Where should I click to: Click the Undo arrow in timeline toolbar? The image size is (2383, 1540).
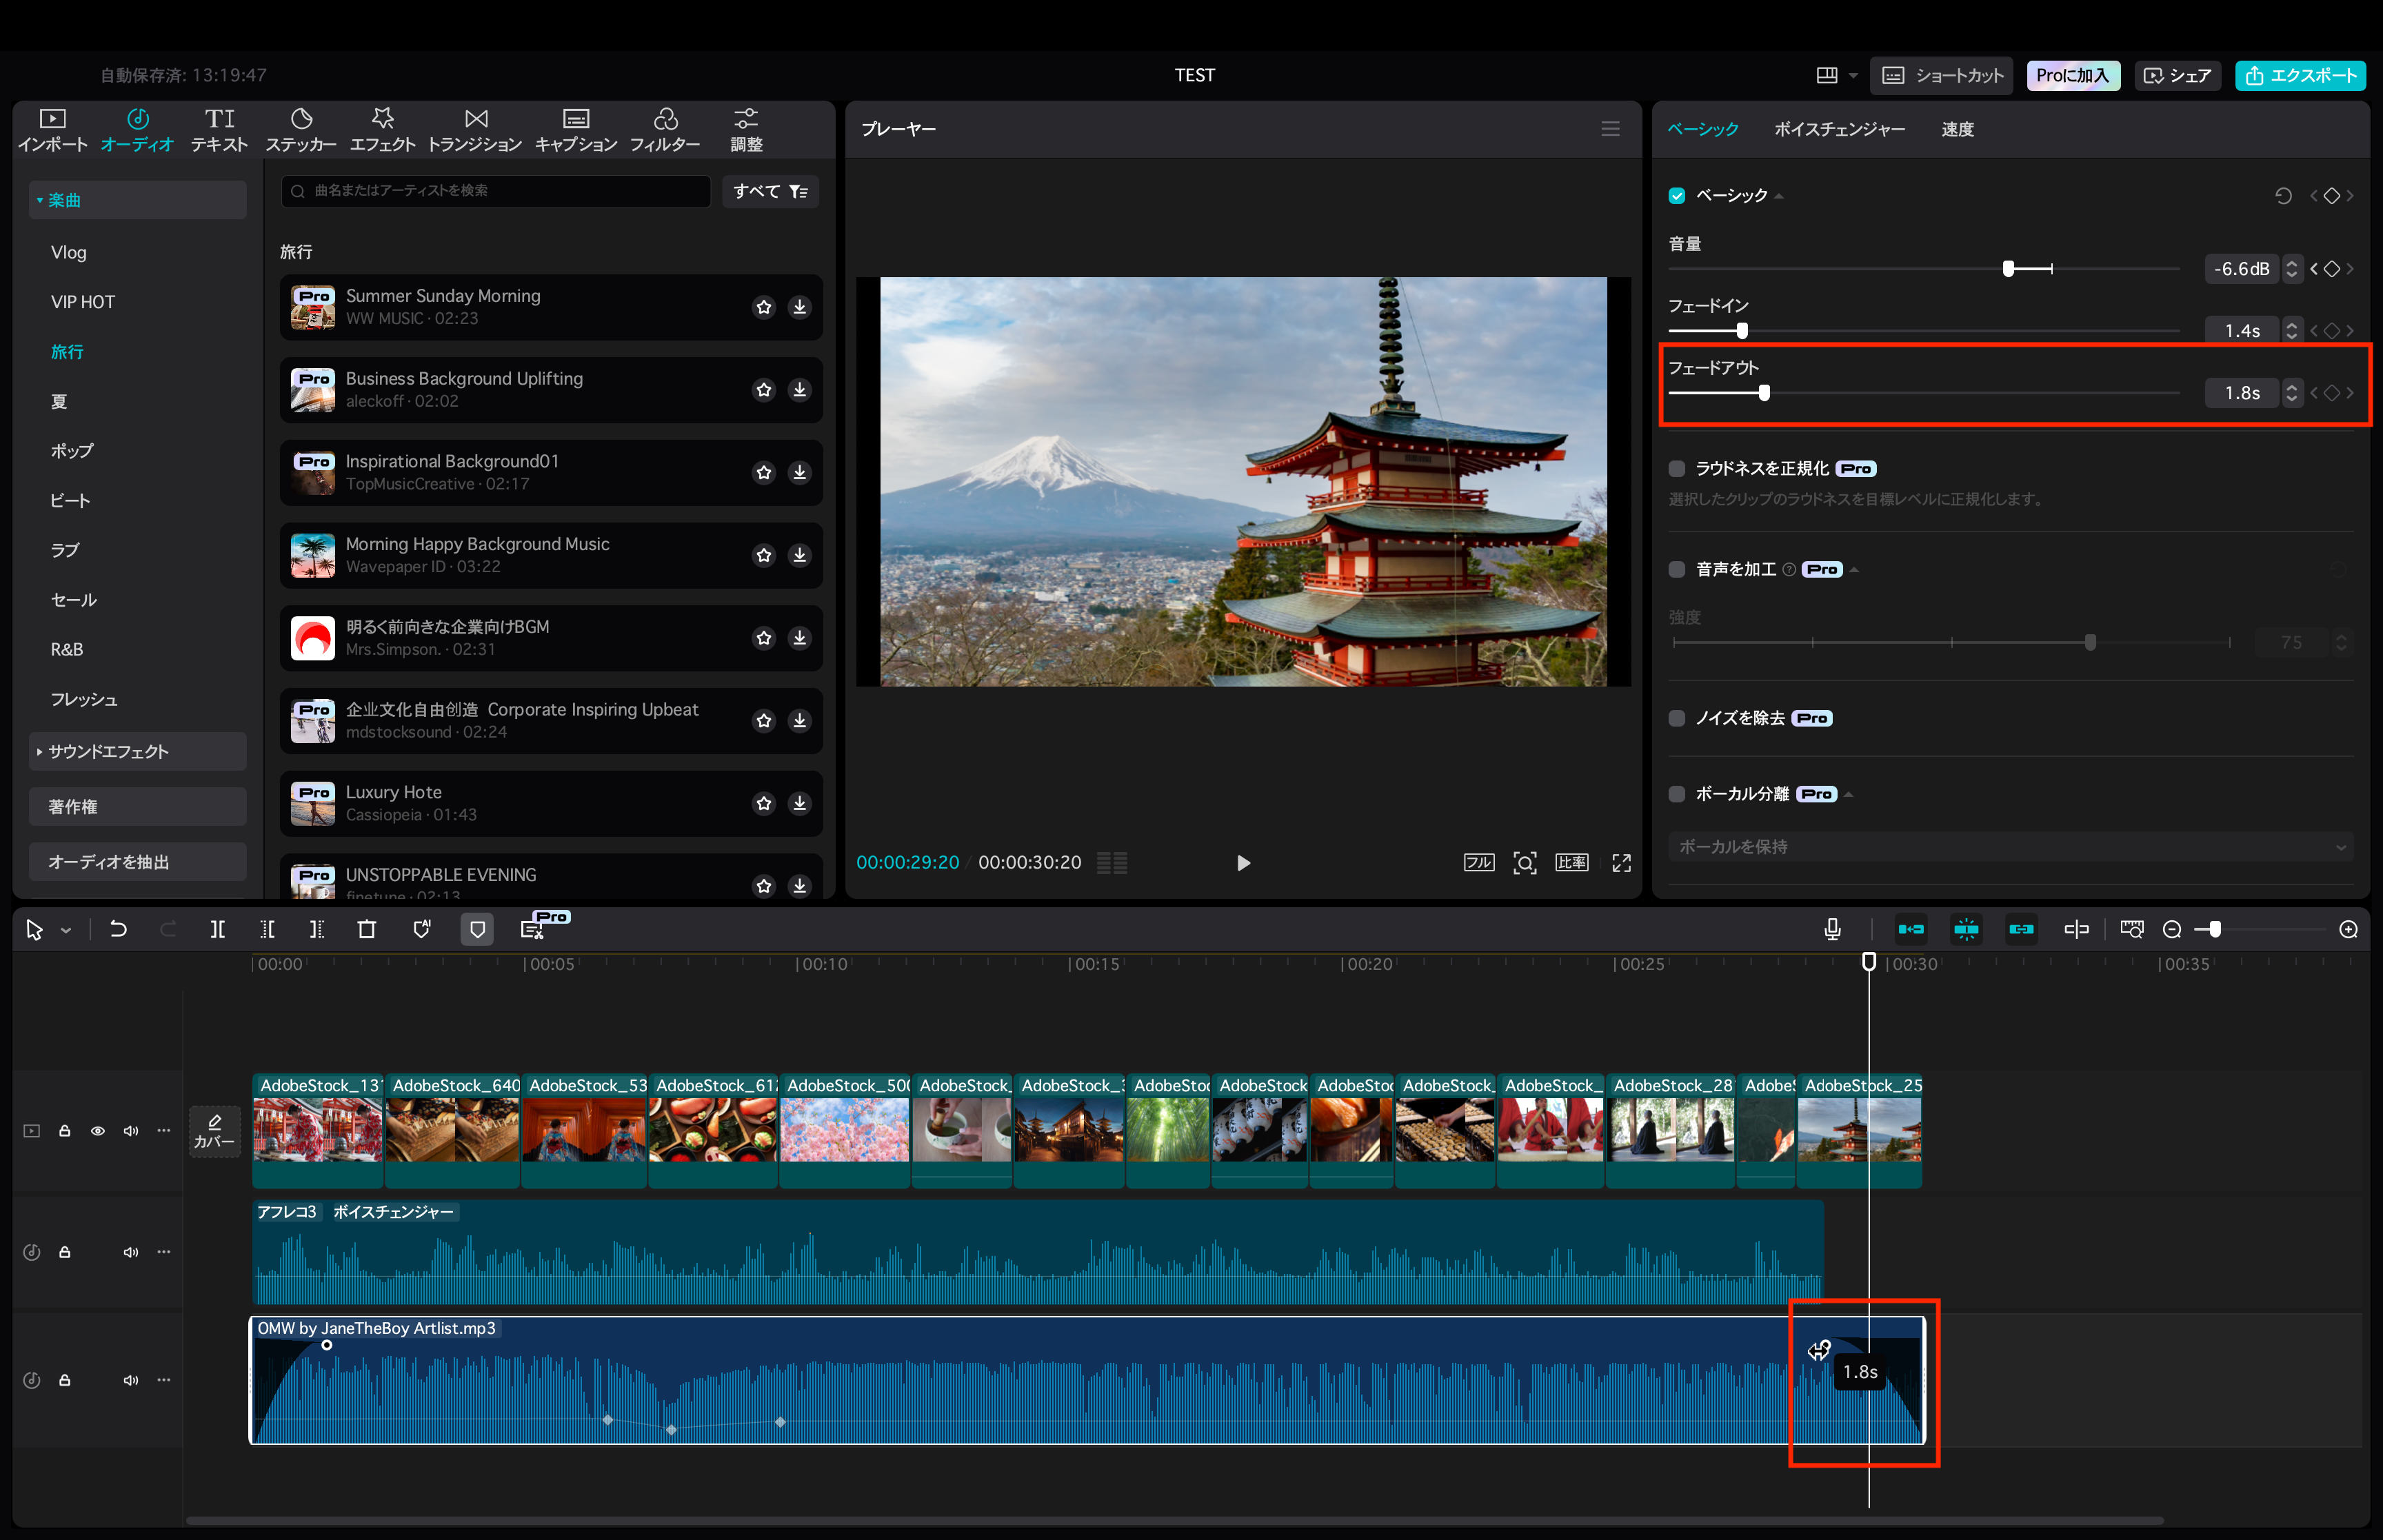[x=118, y=929]
